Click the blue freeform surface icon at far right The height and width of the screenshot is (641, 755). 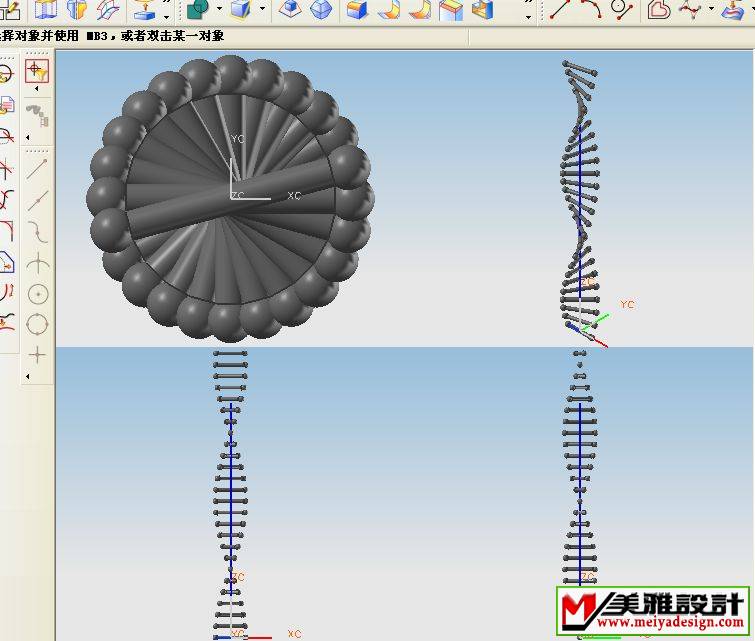pyautogui.click(x=733, y=9)
